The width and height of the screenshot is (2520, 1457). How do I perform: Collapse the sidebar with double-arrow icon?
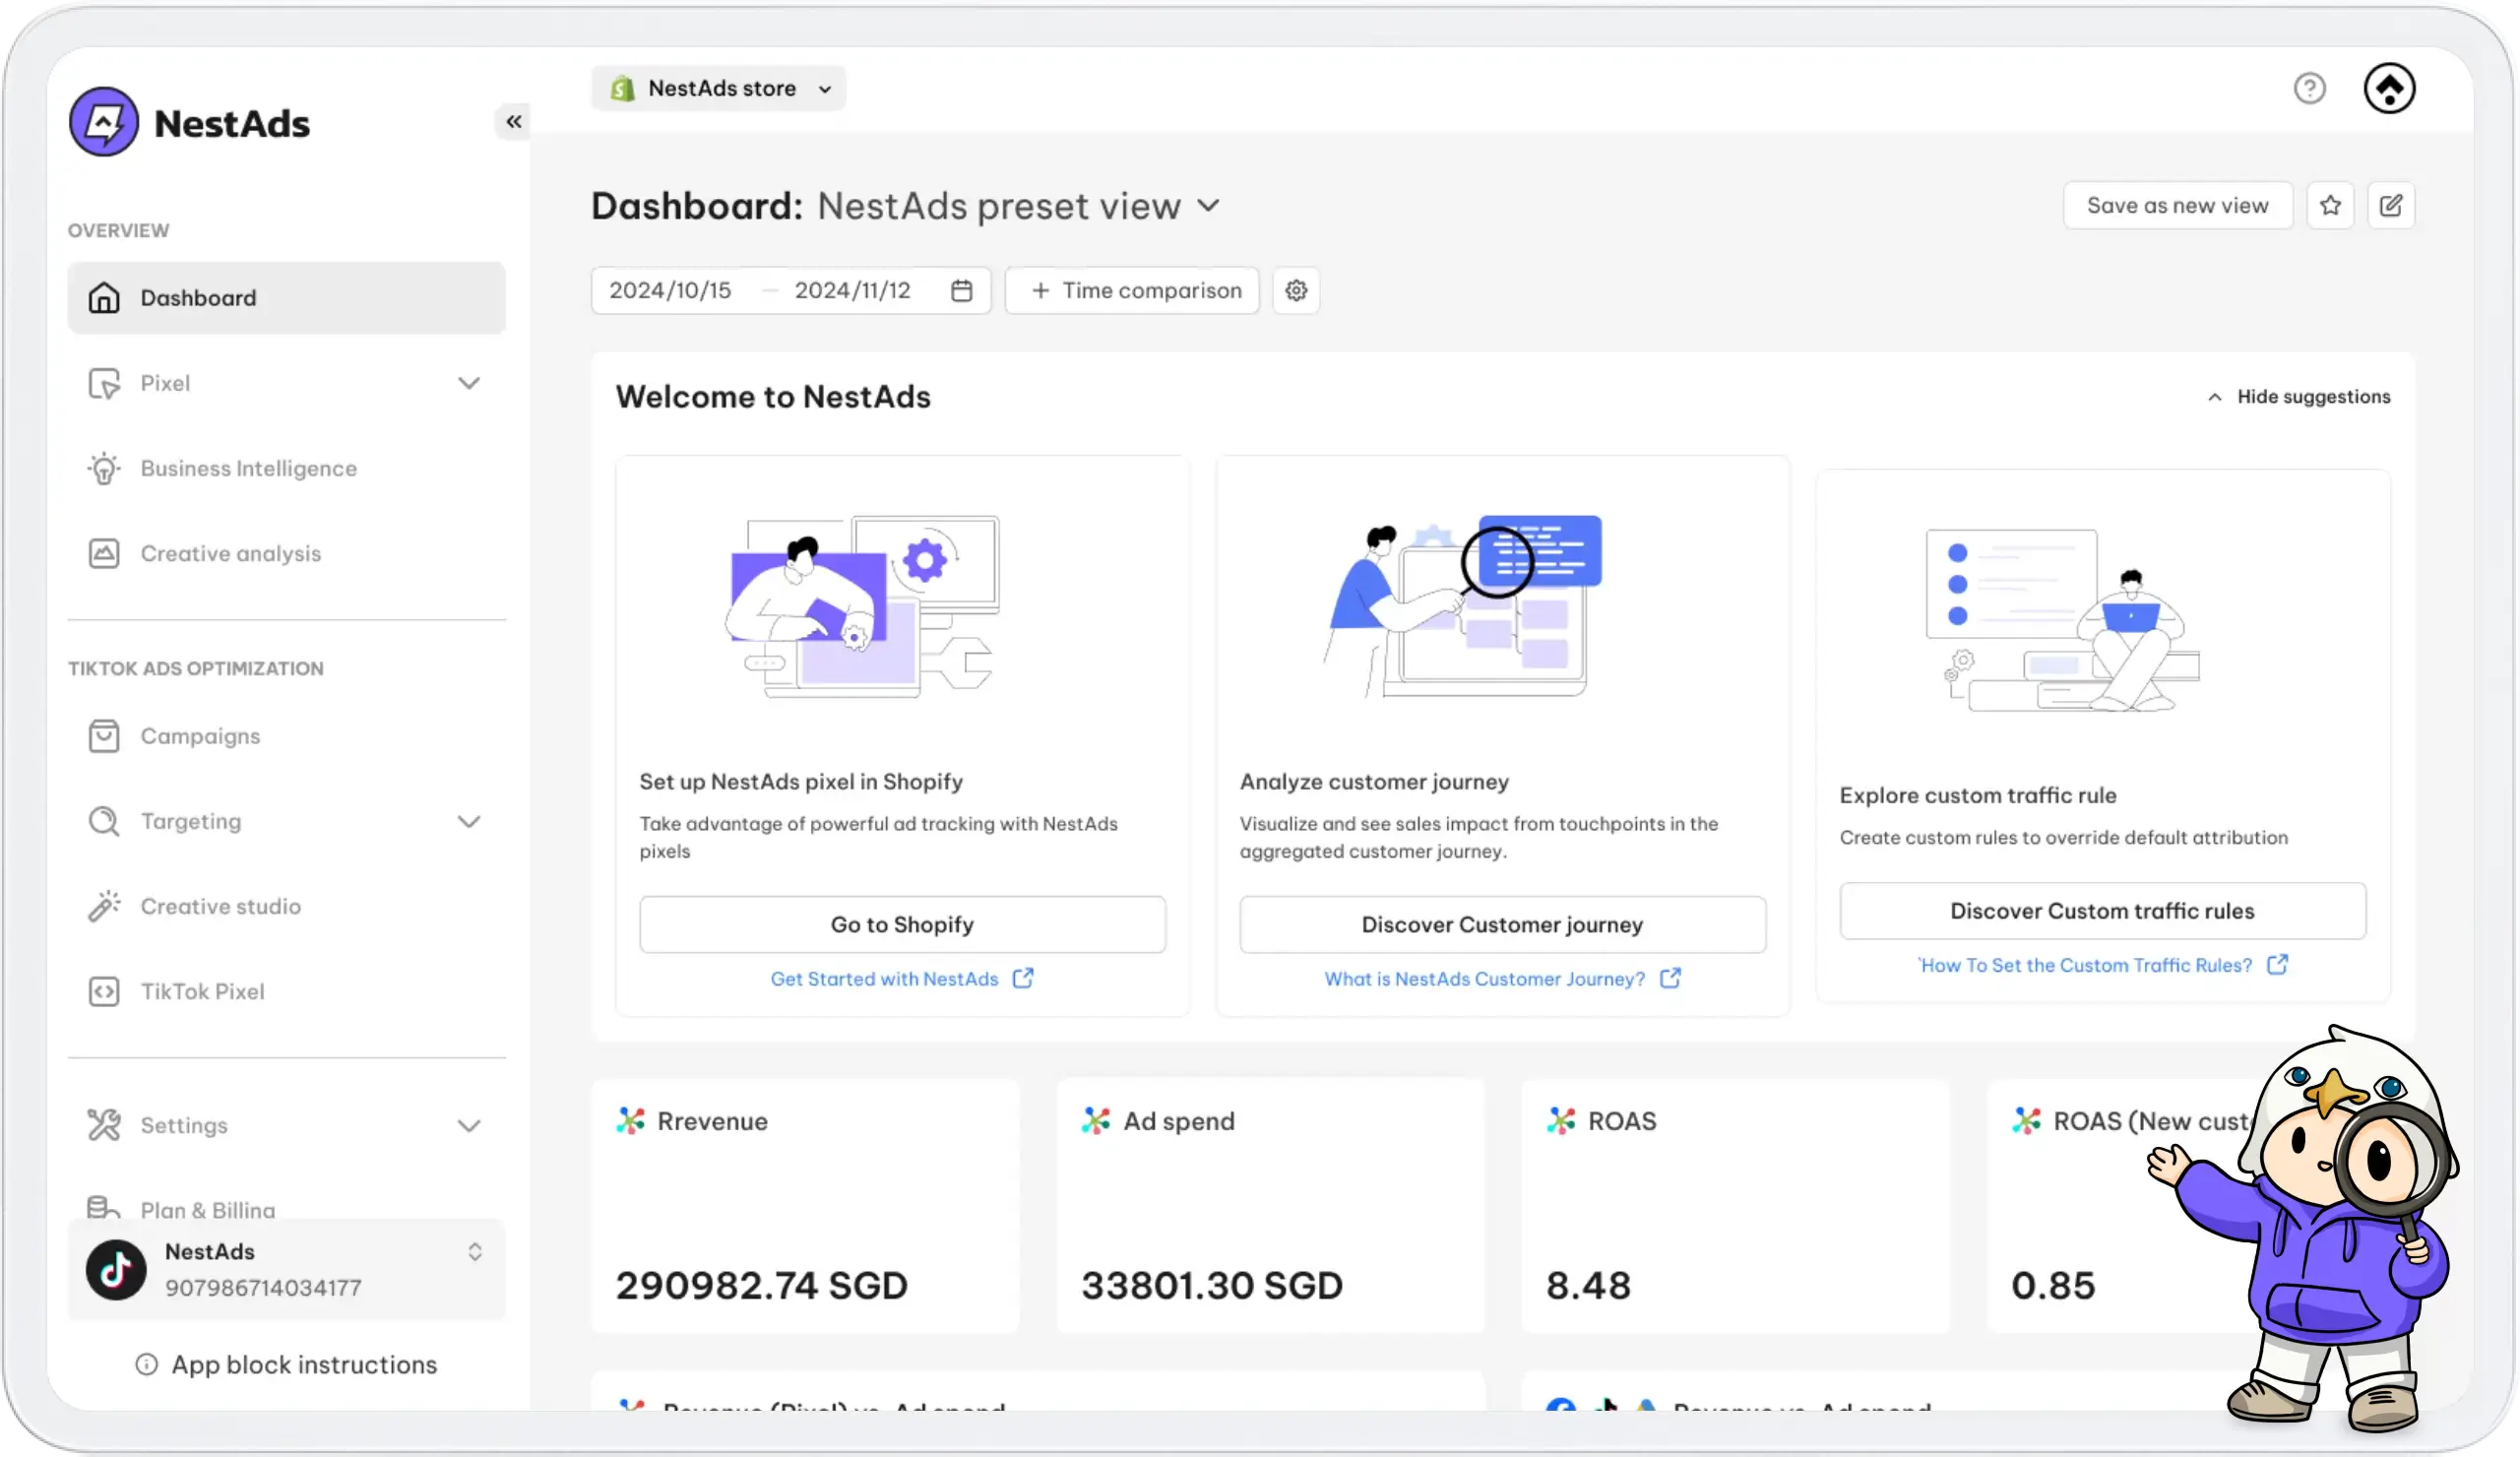pos(513,121)
